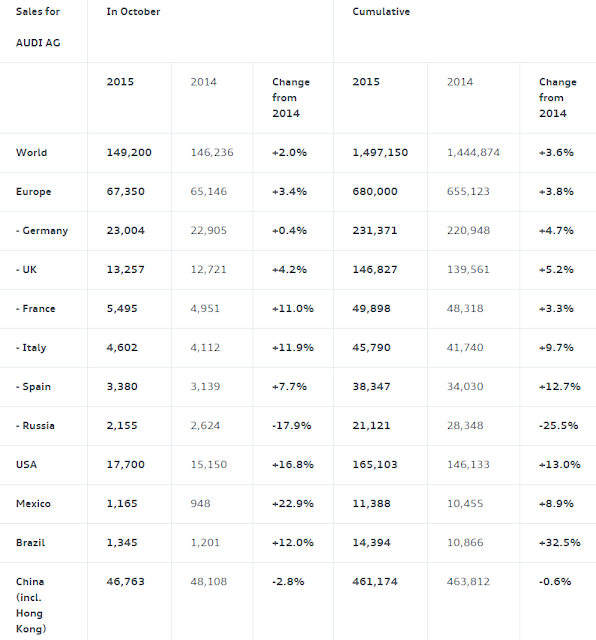596x640 pixels.
Task: Select Mexico October 2014 value 948
Action: pyautogui.click(x=200, y=504)
